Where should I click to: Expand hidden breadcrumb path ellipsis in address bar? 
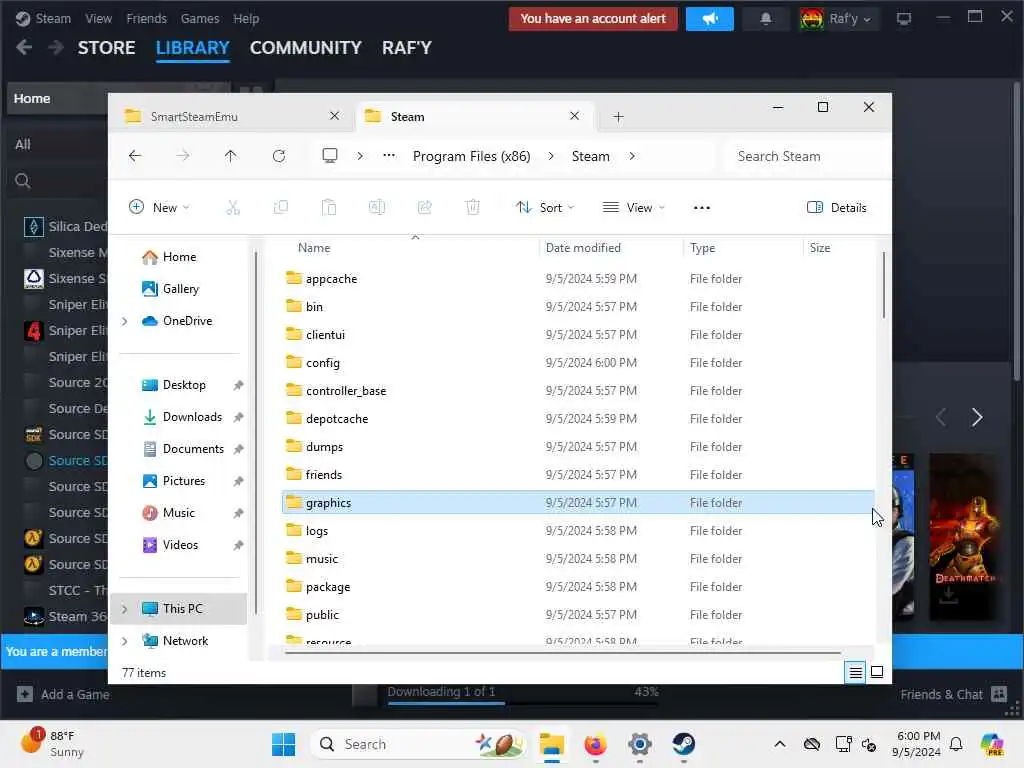click(x=389, y=155)
